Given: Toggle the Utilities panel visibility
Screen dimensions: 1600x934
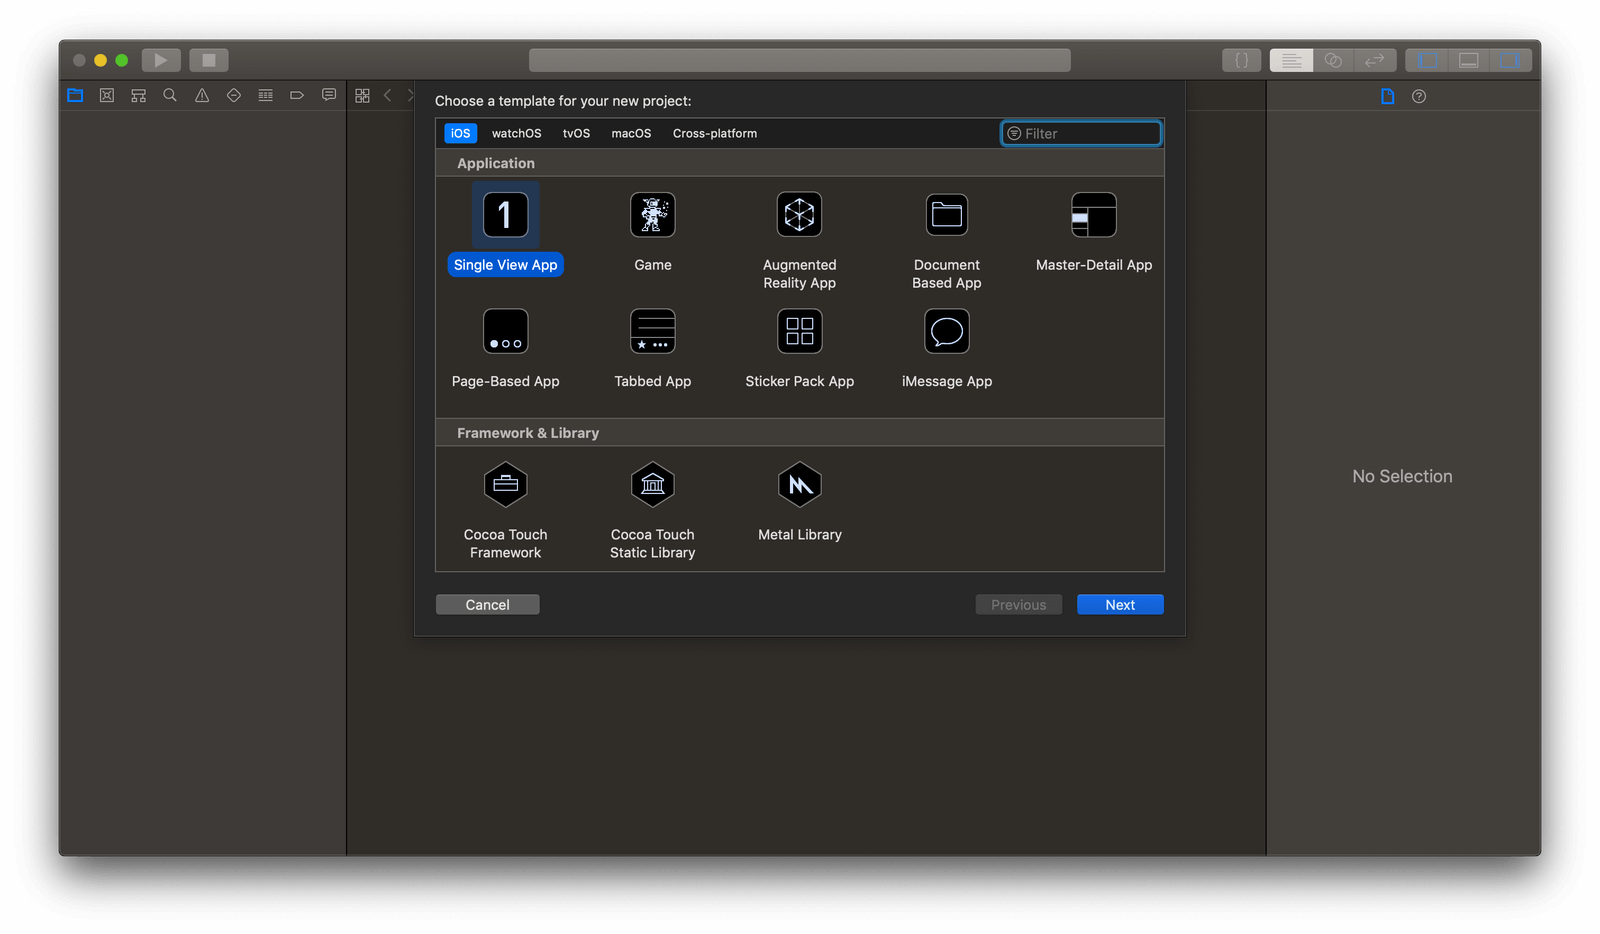Looking at the screenshot, I should click(x=1512, y=60).
